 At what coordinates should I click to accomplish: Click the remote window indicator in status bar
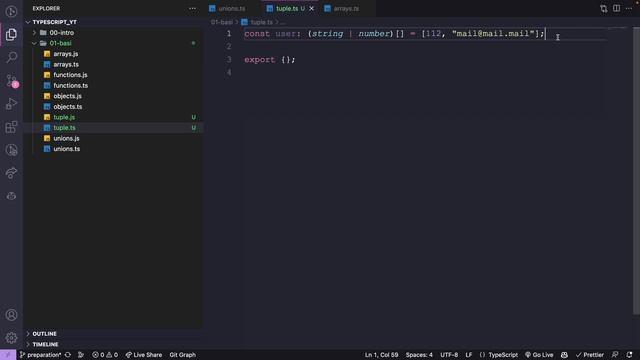tap(8, 355)
